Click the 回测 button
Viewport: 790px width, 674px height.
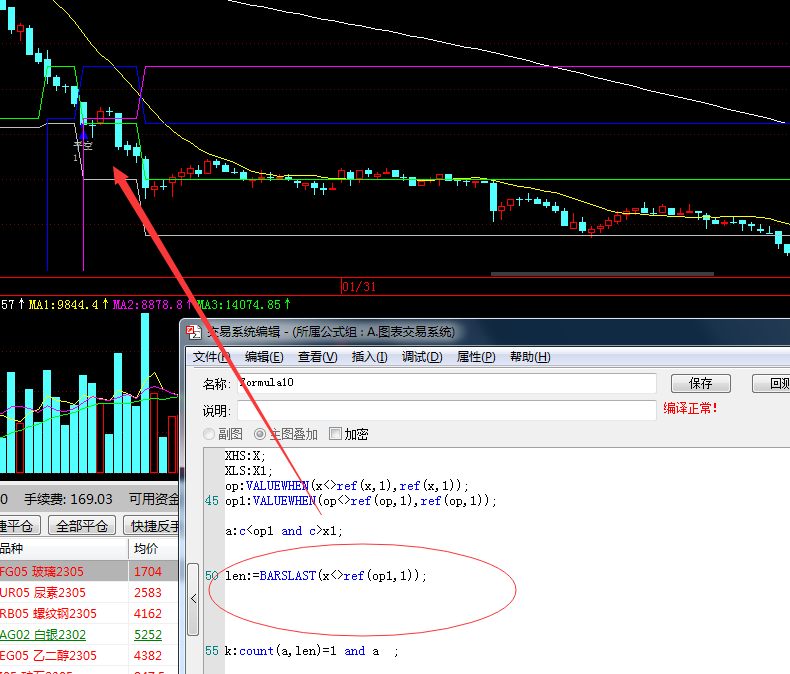coord(771,383)
